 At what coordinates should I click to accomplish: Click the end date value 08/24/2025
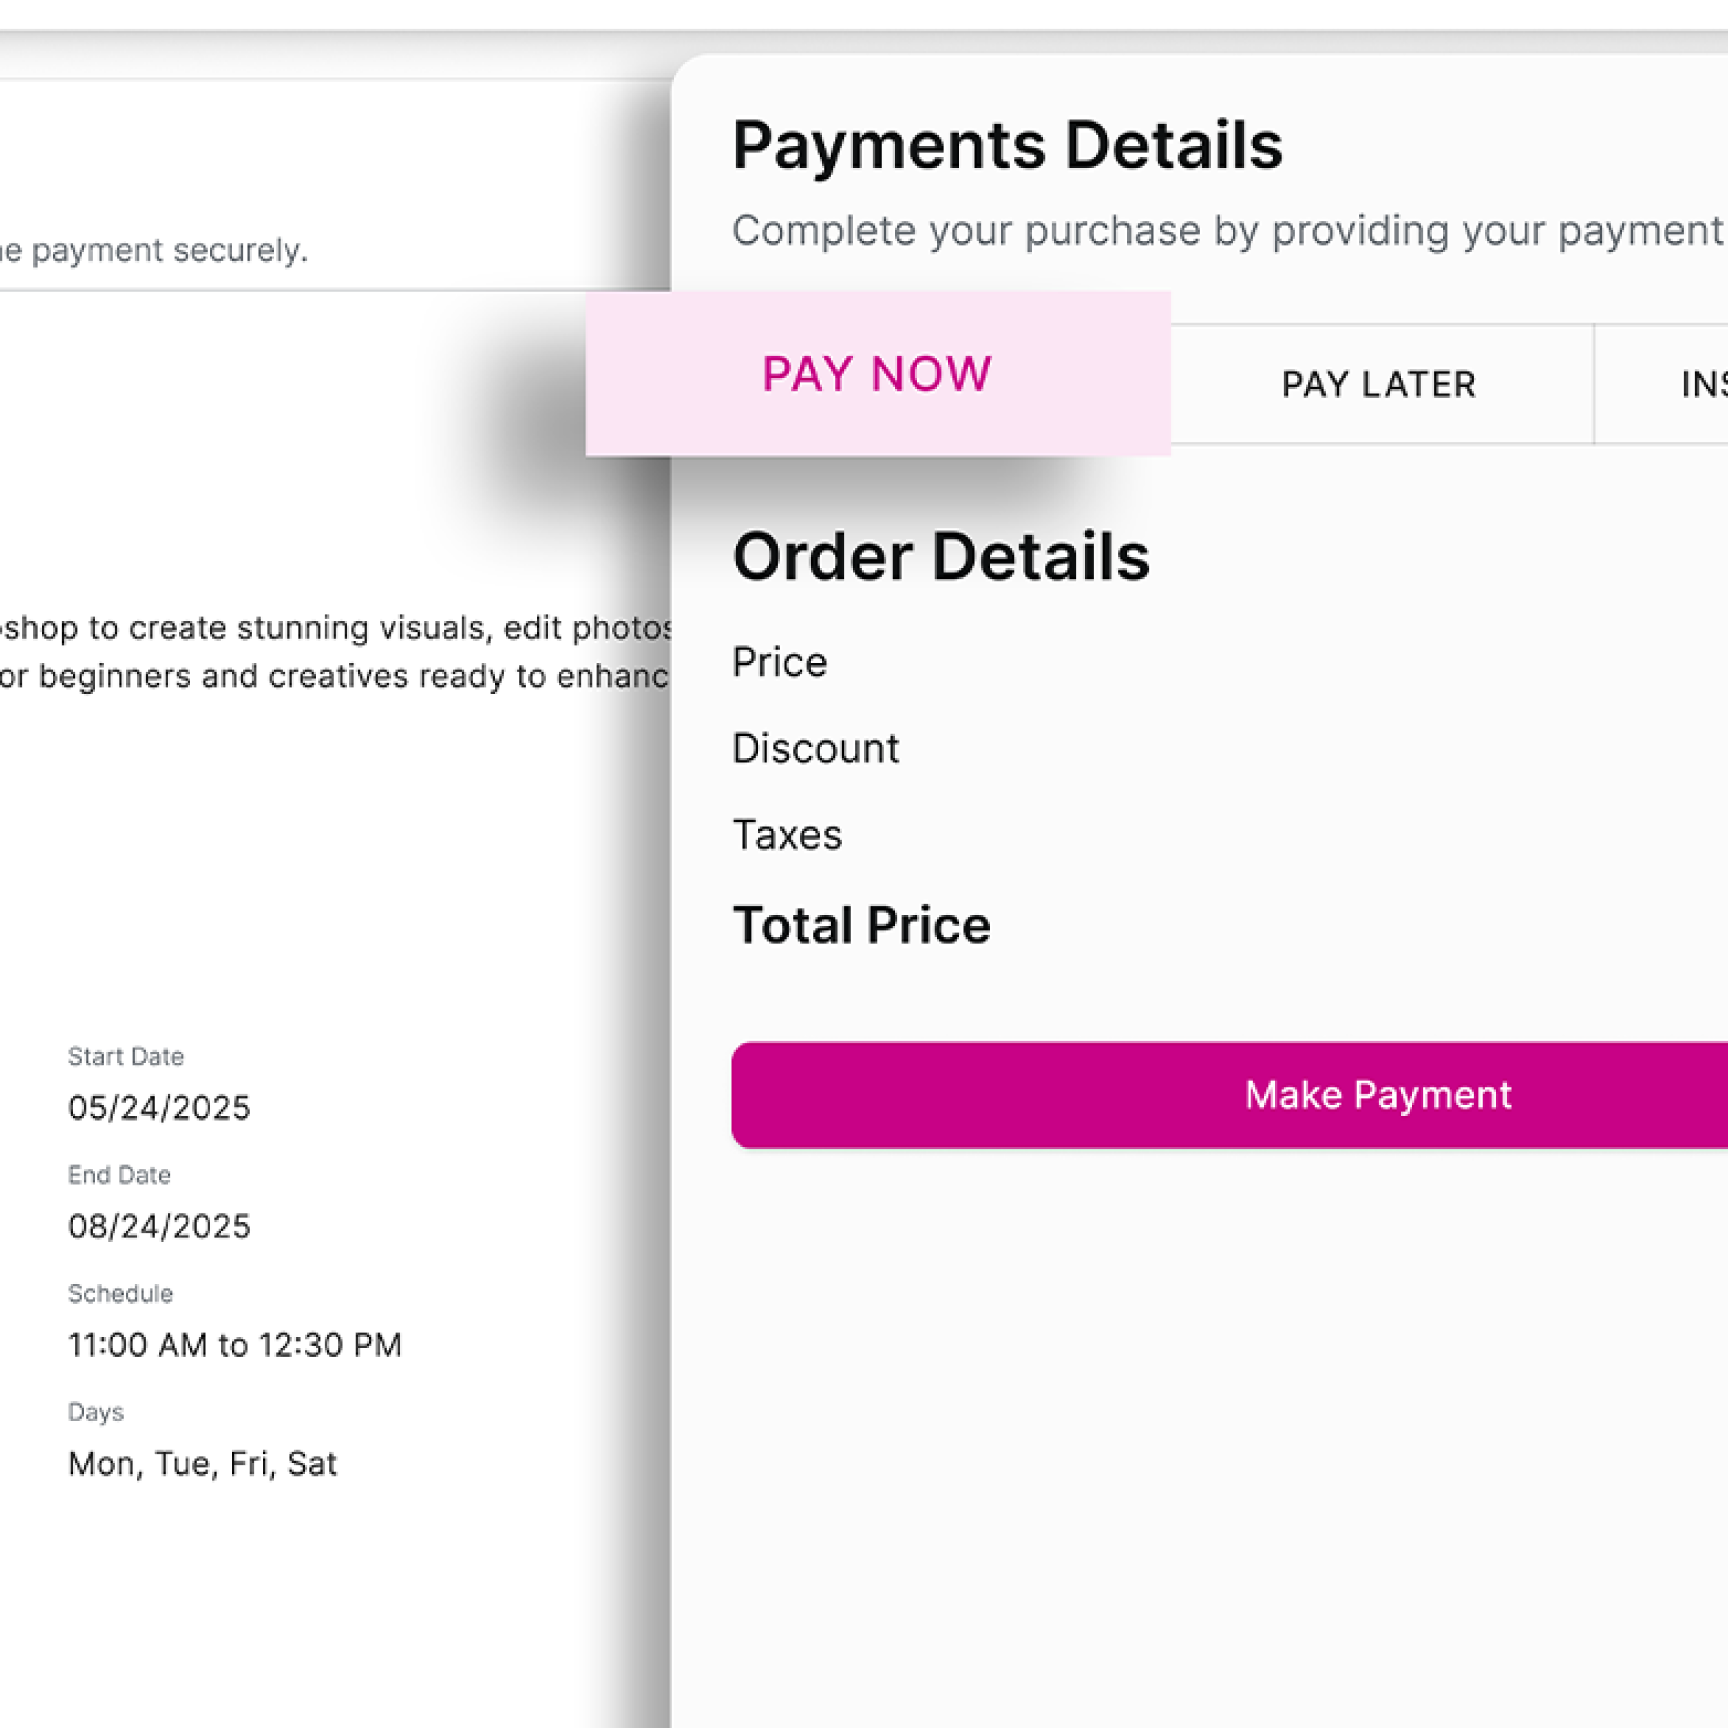[159, 1227]
